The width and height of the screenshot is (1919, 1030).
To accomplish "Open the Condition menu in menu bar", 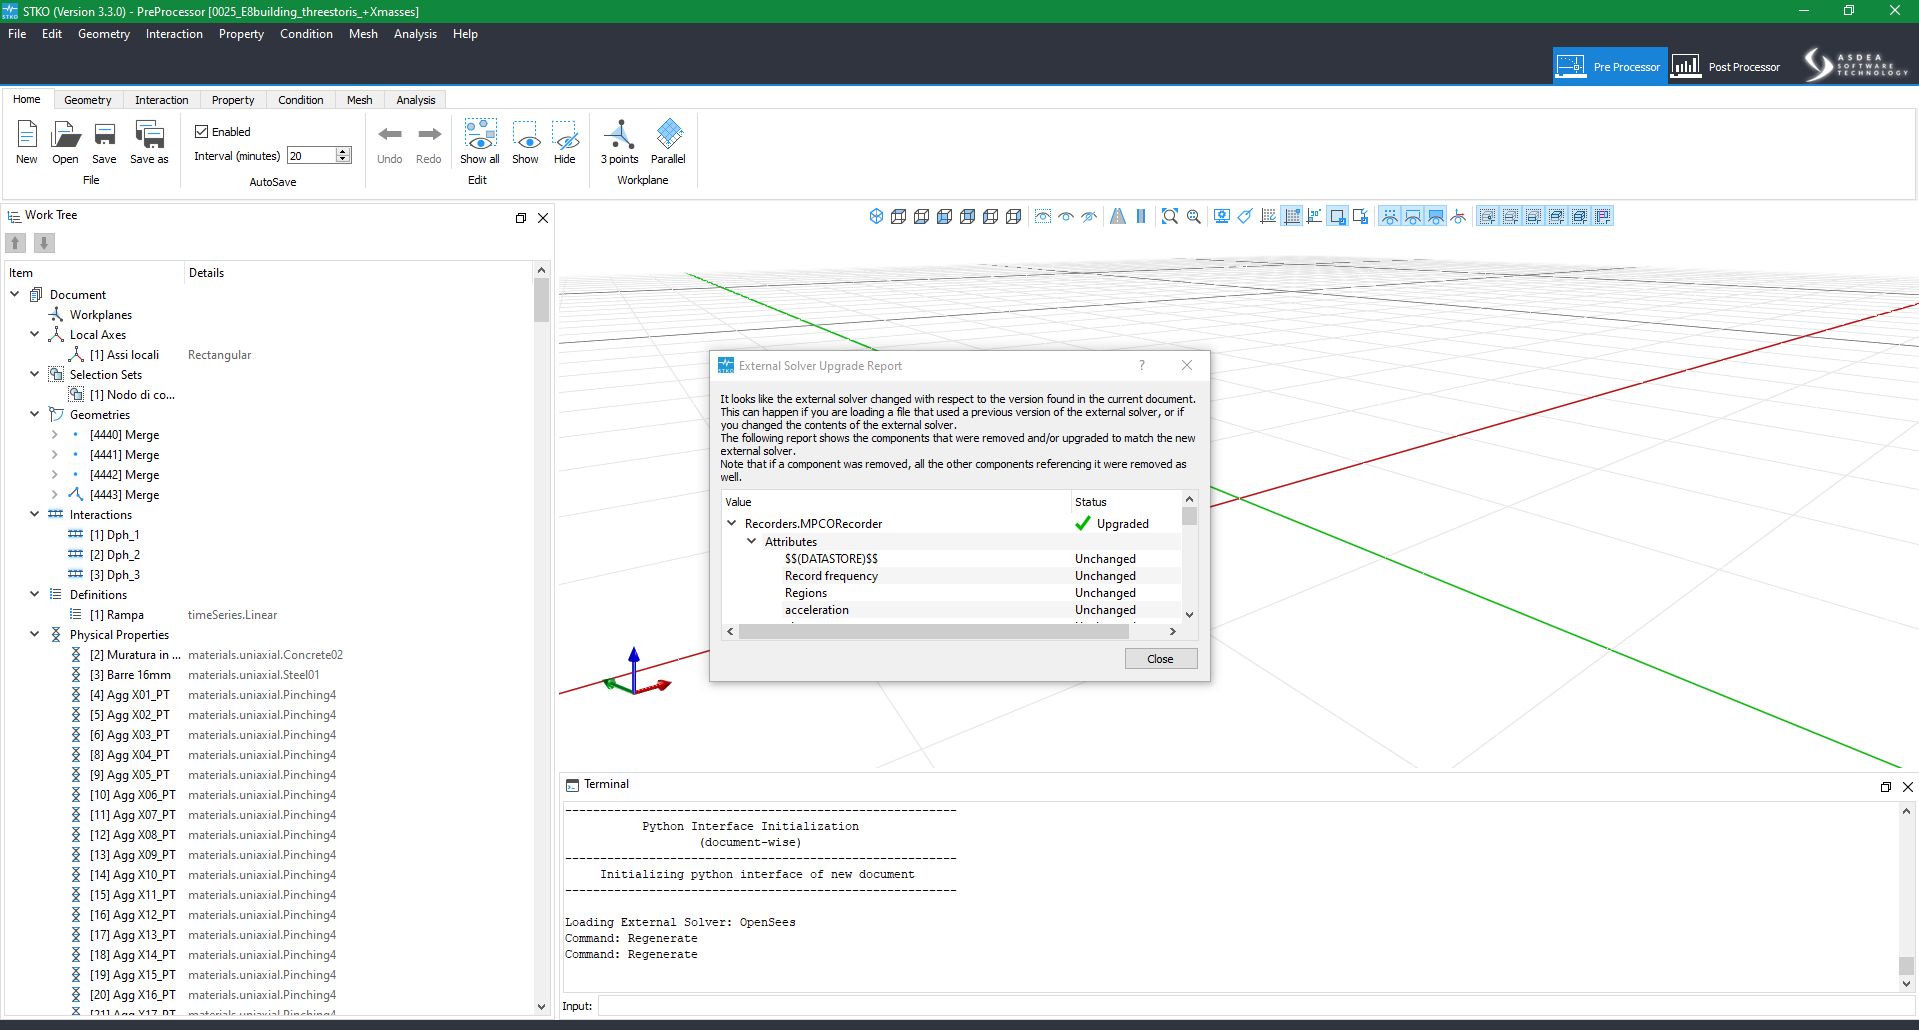I will (306, 34).
